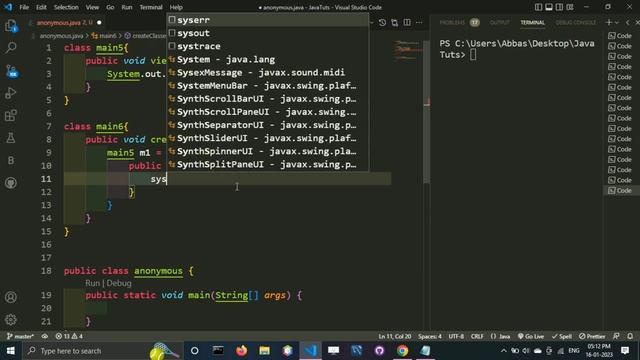Open Firefox from the taskbar
The image size is (640, 360).
[241, 351]
